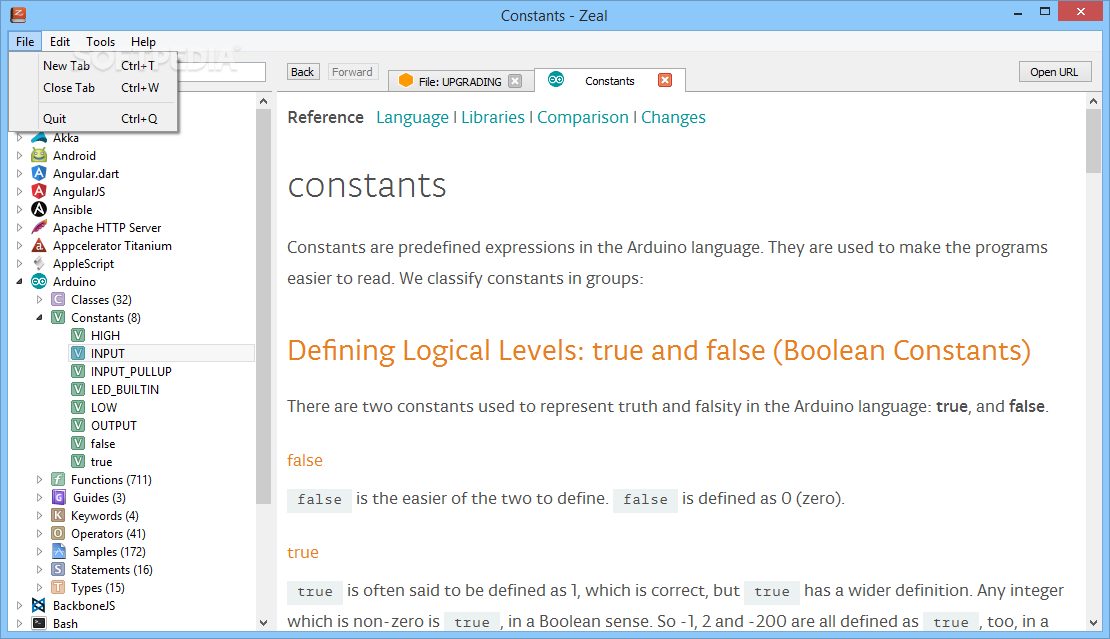Click the AngularJS docset icon
The height and width of the screenshot is (639, 1110).
[x=39, y=192]
